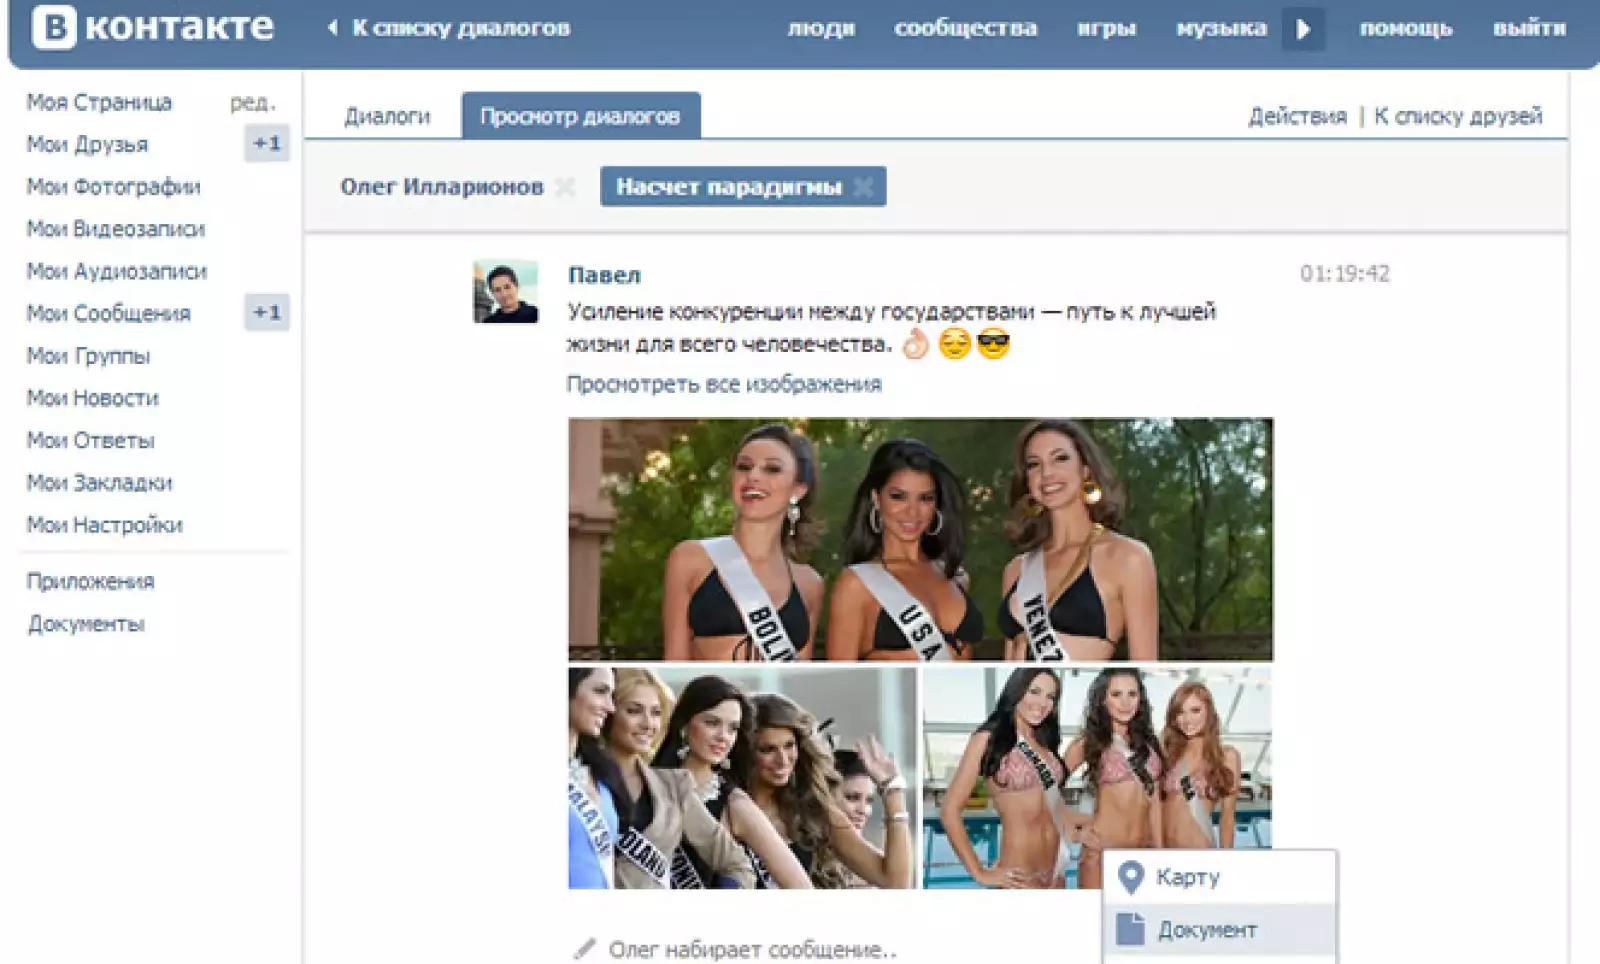The height and width of the screenshot is (964, 1600).
Task: Open Просмотреть все изображения link
Action: (x=724, y=384)
